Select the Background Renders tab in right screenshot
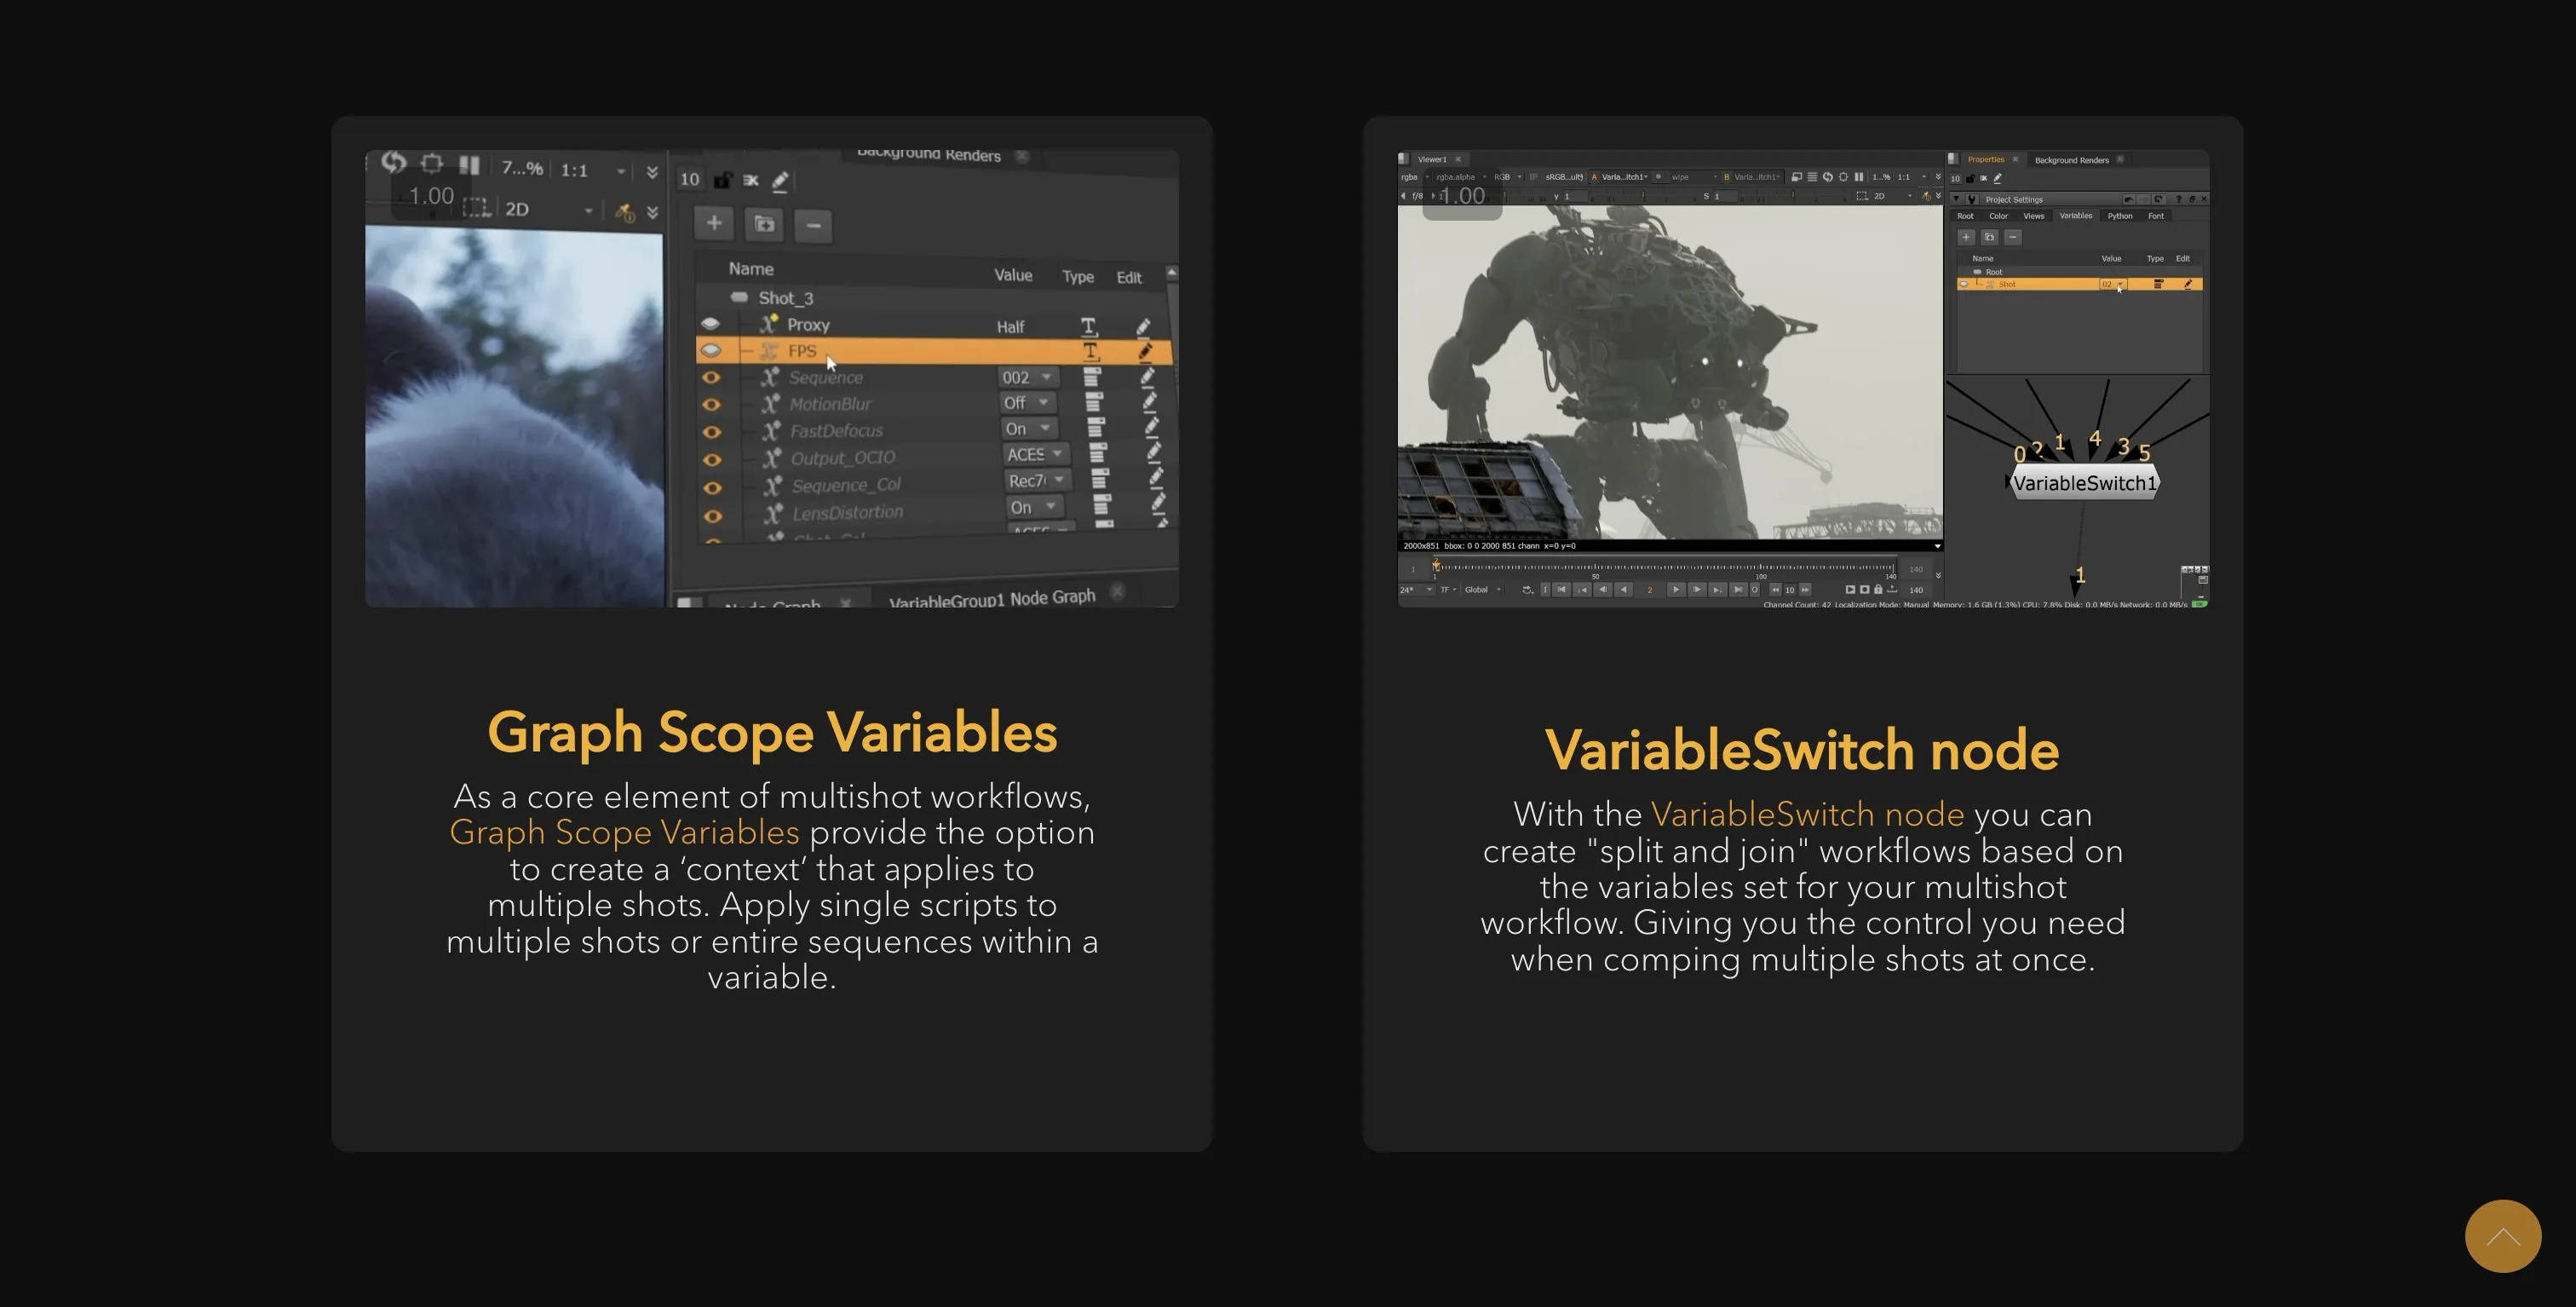 tap(2071, 160)
